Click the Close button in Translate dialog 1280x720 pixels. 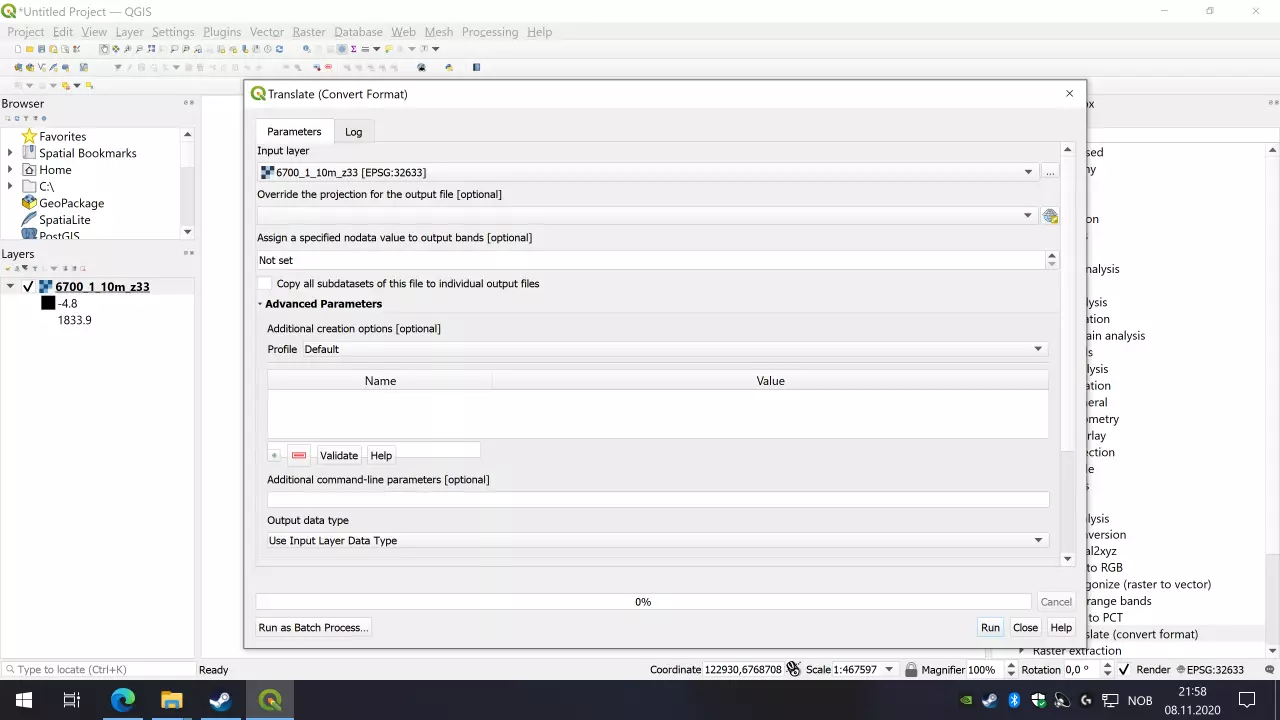[1025, 628]
